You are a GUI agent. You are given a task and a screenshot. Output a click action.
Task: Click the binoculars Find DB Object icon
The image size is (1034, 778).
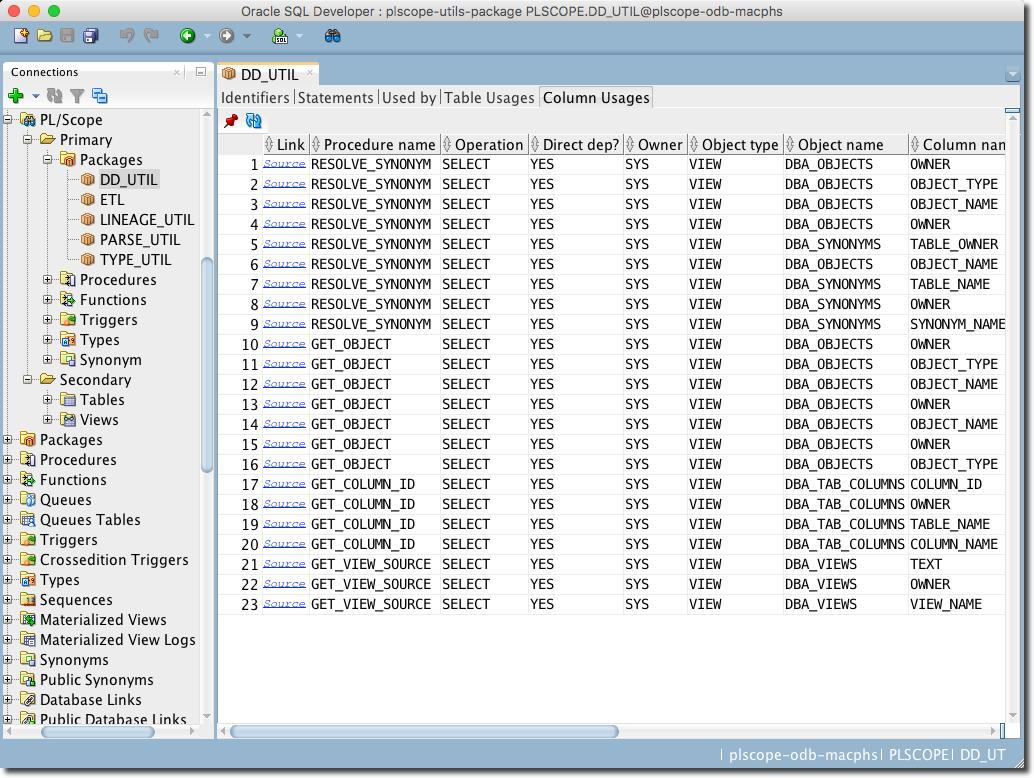[x=332, y=36]
